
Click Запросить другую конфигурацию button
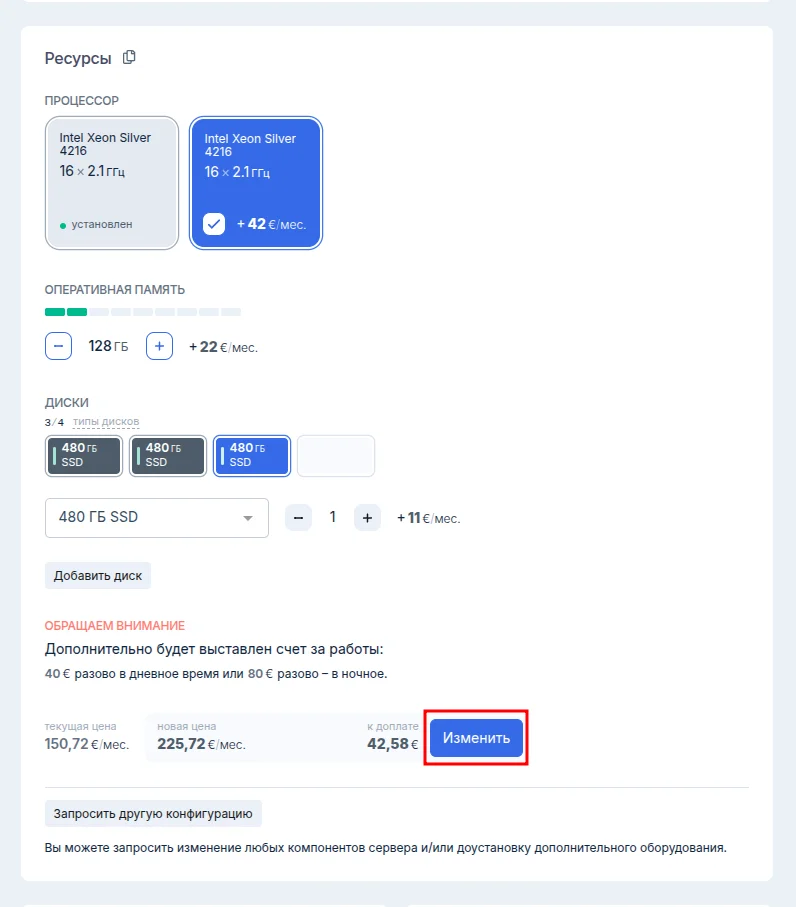click(x=153, y=814)
